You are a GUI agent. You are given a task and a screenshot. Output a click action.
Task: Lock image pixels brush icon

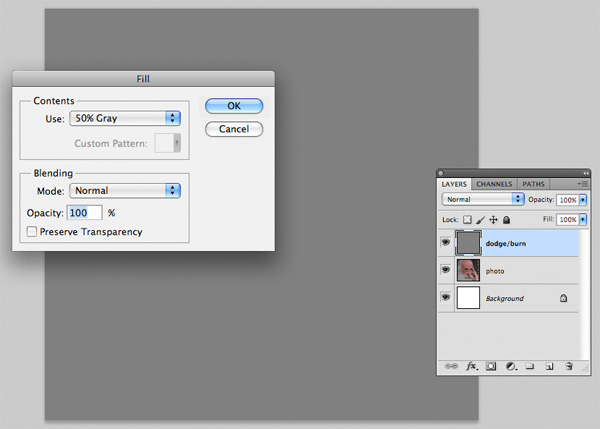coord(481,220)
